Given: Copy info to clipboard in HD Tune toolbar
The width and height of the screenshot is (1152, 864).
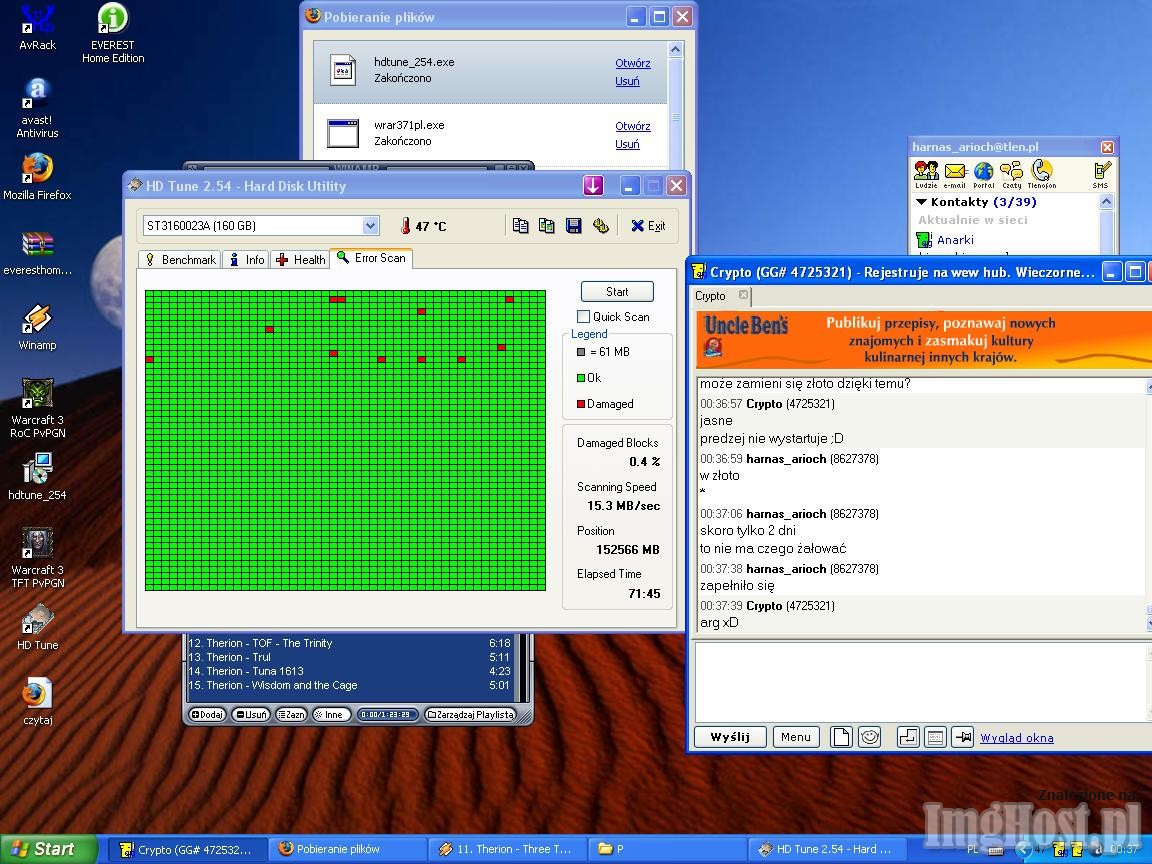Looking at the screenshot, I should tap(520, 226).
